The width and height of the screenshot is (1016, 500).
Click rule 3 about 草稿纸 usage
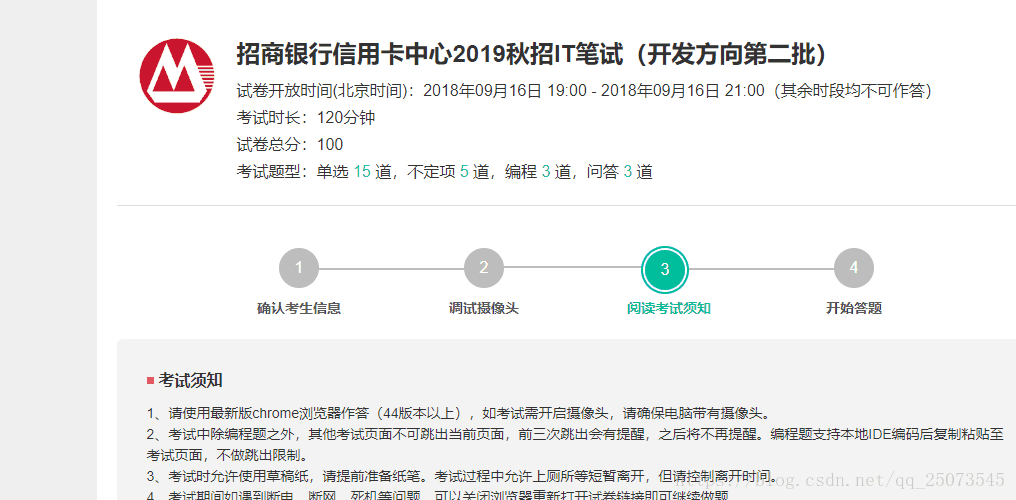(x=463, y=477)
